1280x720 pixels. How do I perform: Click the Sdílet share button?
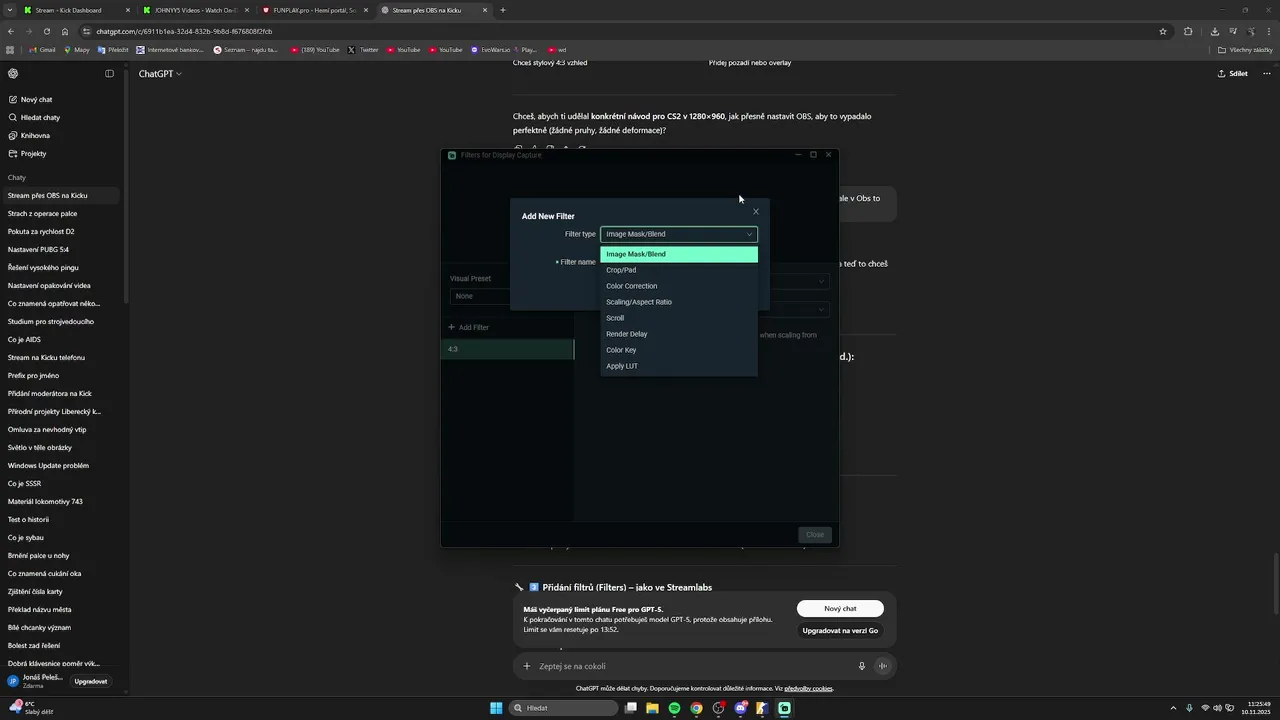tap(1232, 73)
